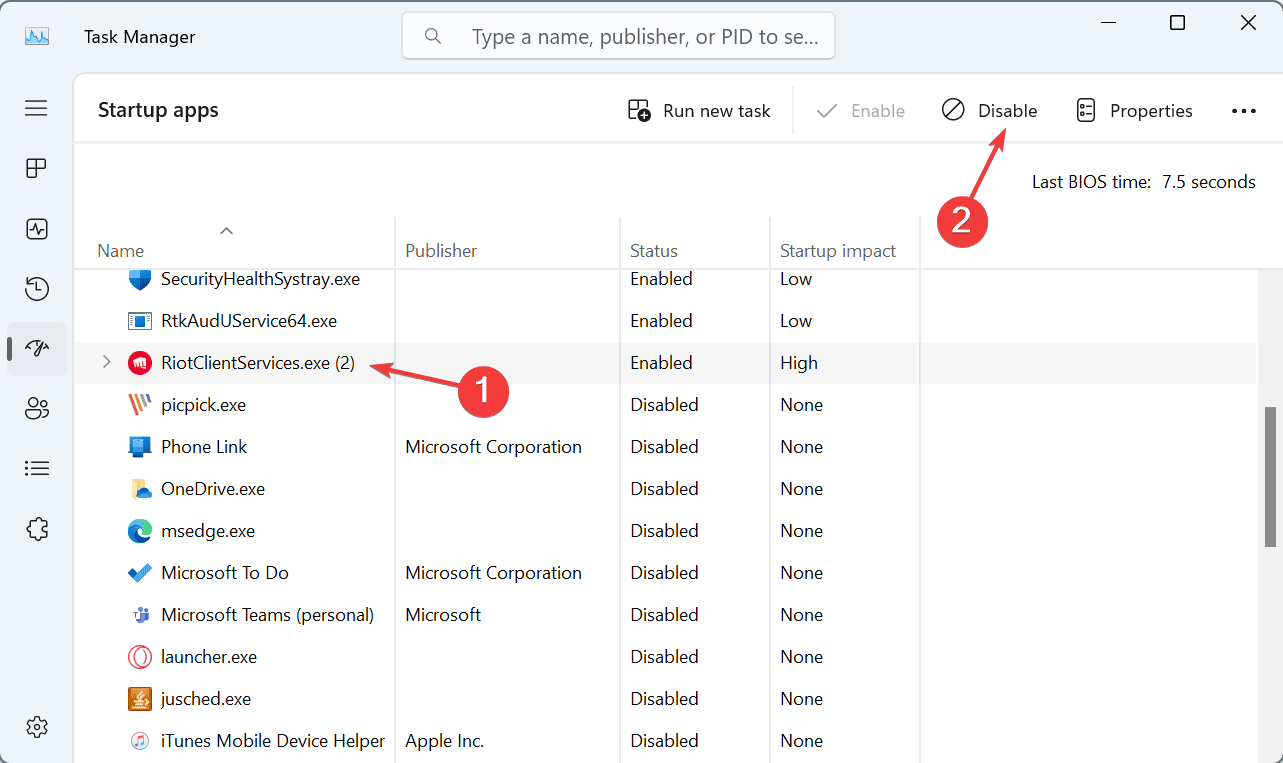Open the Users page icon
Viewport: 1283px width, 763px height.
(37, 408)
